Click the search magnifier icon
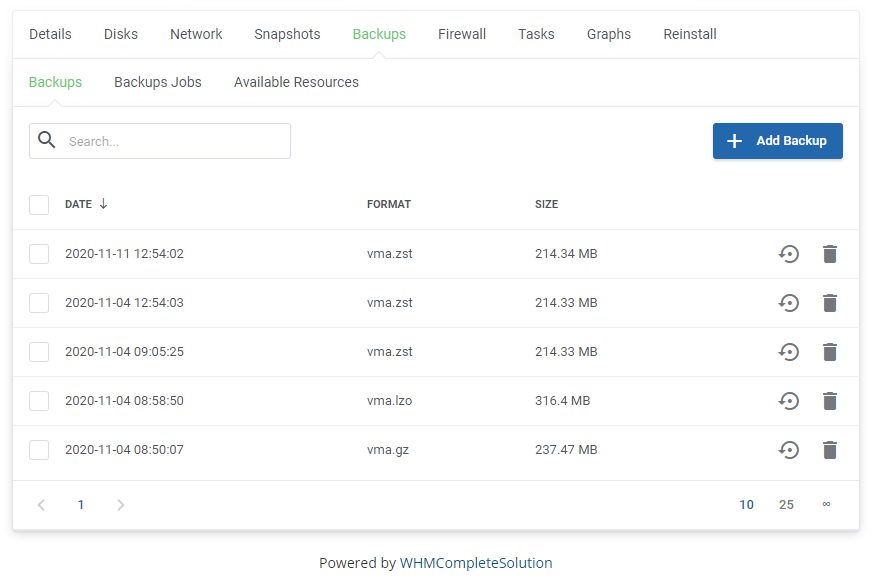Viewport: 874px width, 580px height. [47, 140]
